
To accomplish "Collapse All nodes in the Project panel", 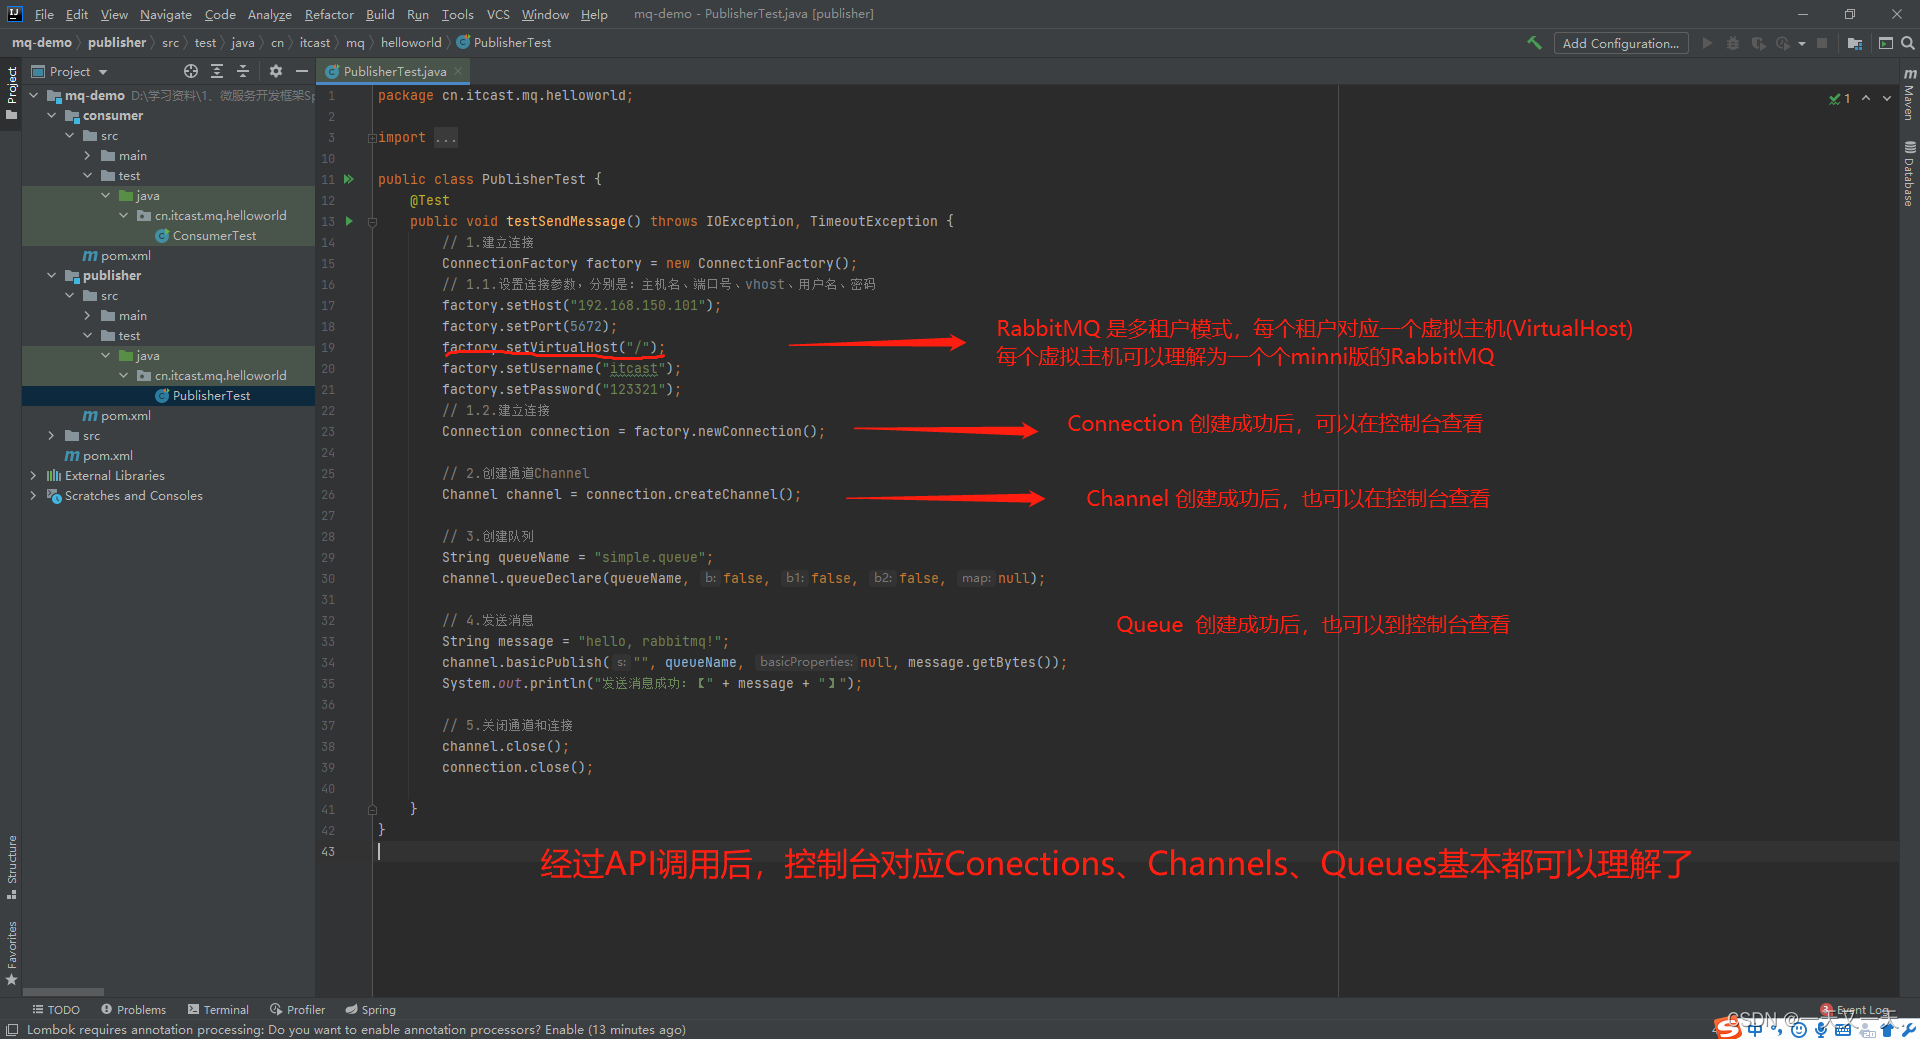I will click(x=243, y=71).
